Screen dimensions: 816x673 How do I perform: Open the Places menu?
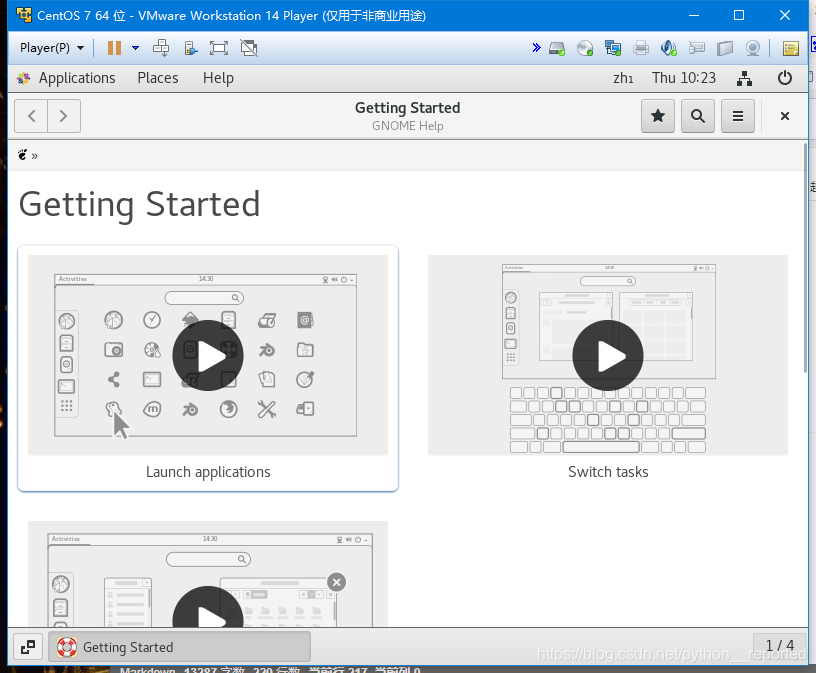point(158,78)
